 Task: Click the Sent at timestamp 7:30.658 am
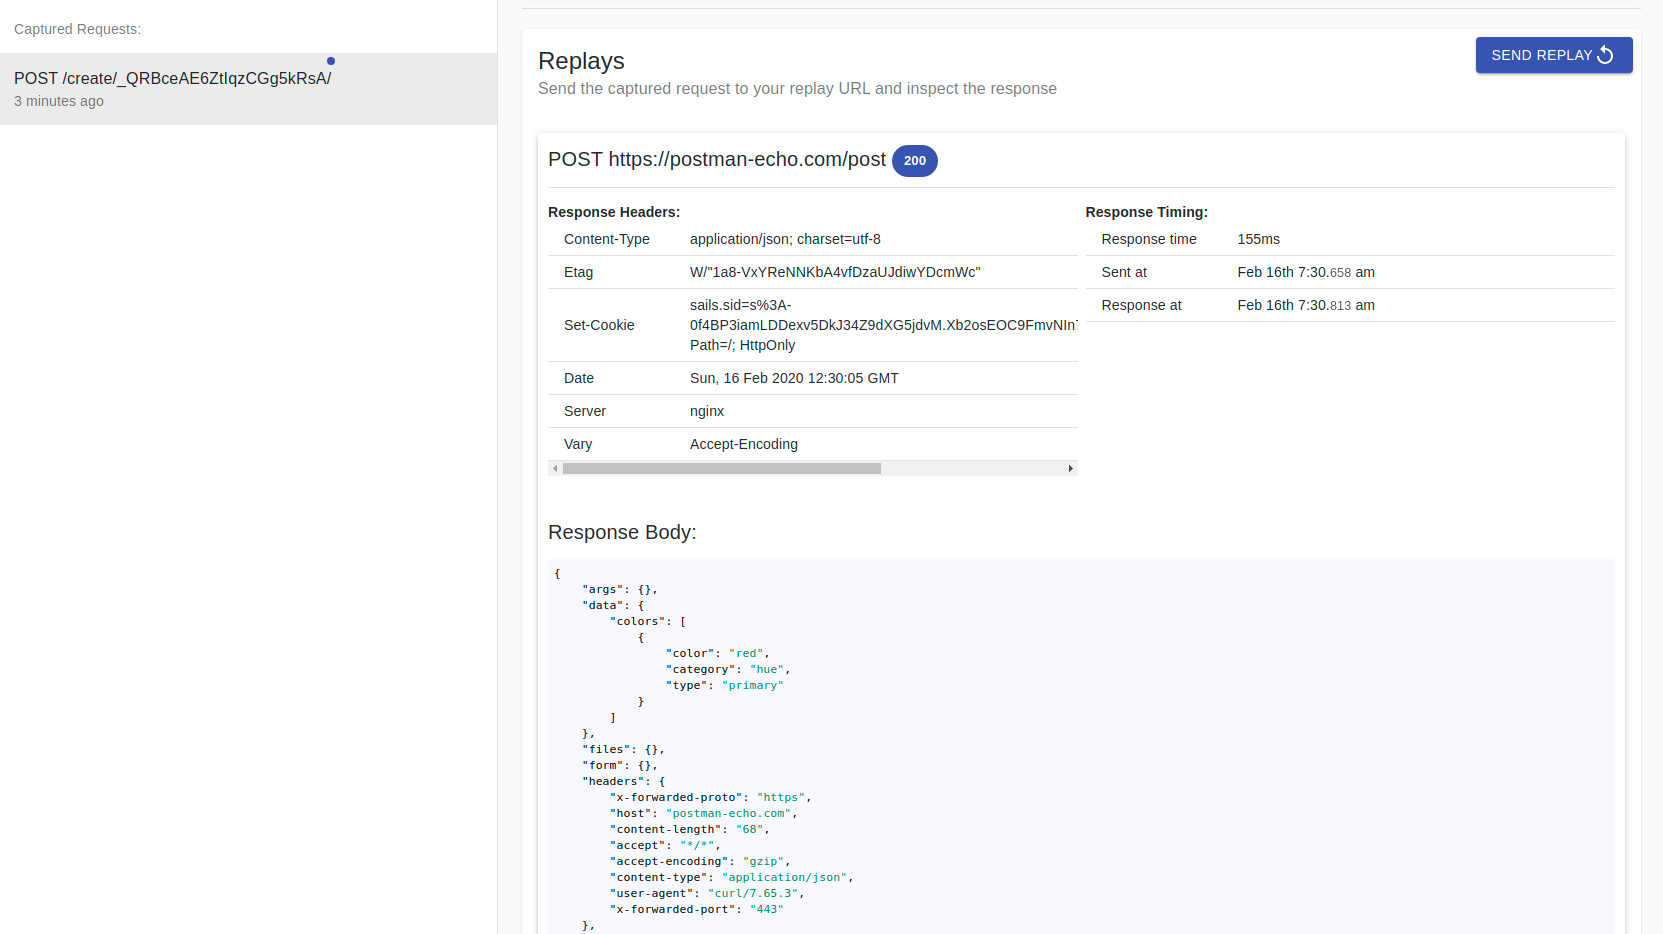1306,272
